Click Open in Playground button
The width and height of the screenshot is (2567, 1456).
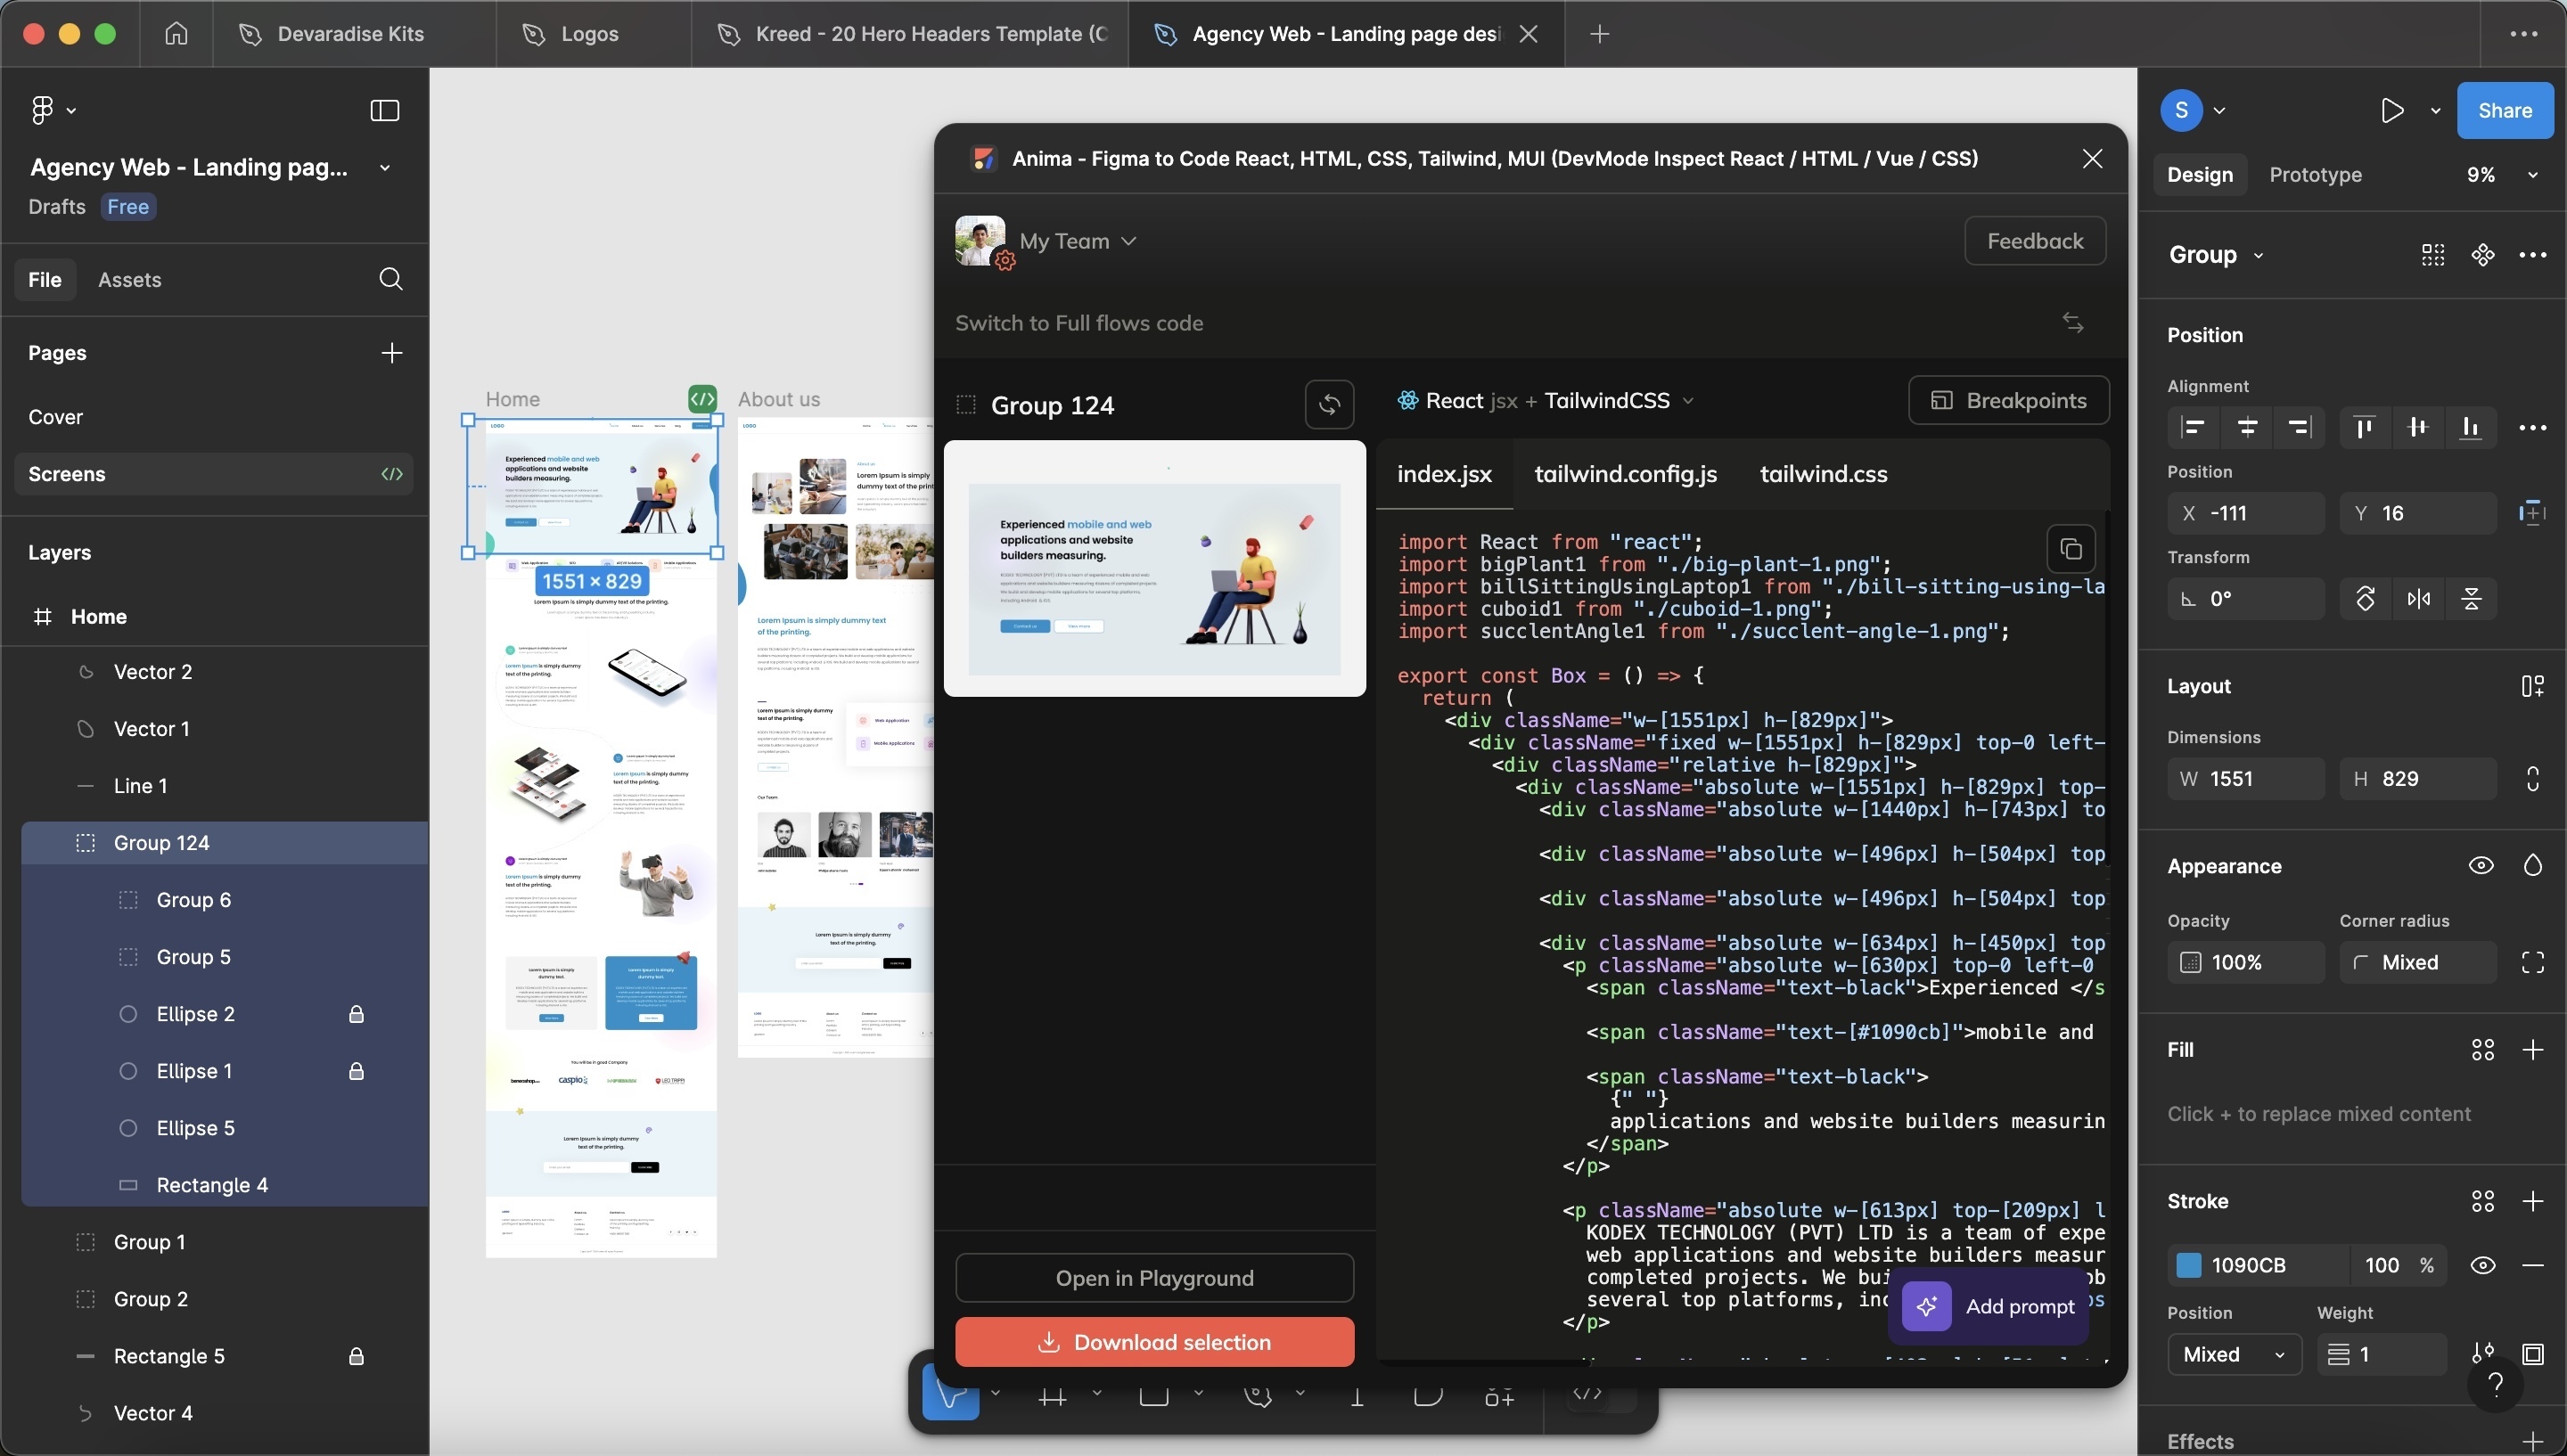pos(1154,1278)
